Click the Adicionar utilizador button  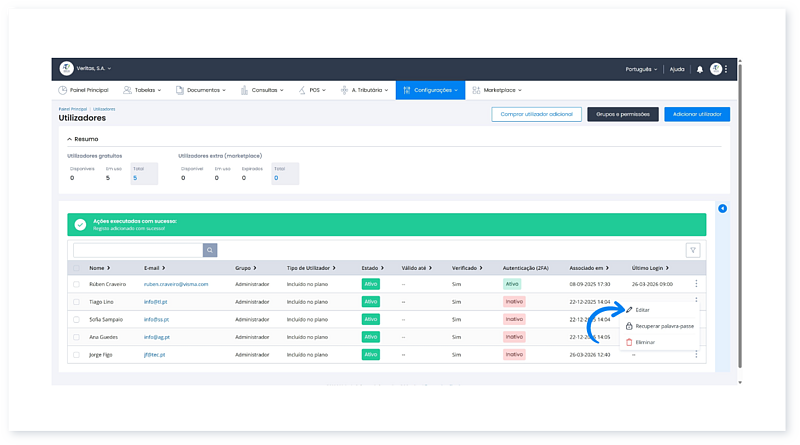click(x=697, y=115)
